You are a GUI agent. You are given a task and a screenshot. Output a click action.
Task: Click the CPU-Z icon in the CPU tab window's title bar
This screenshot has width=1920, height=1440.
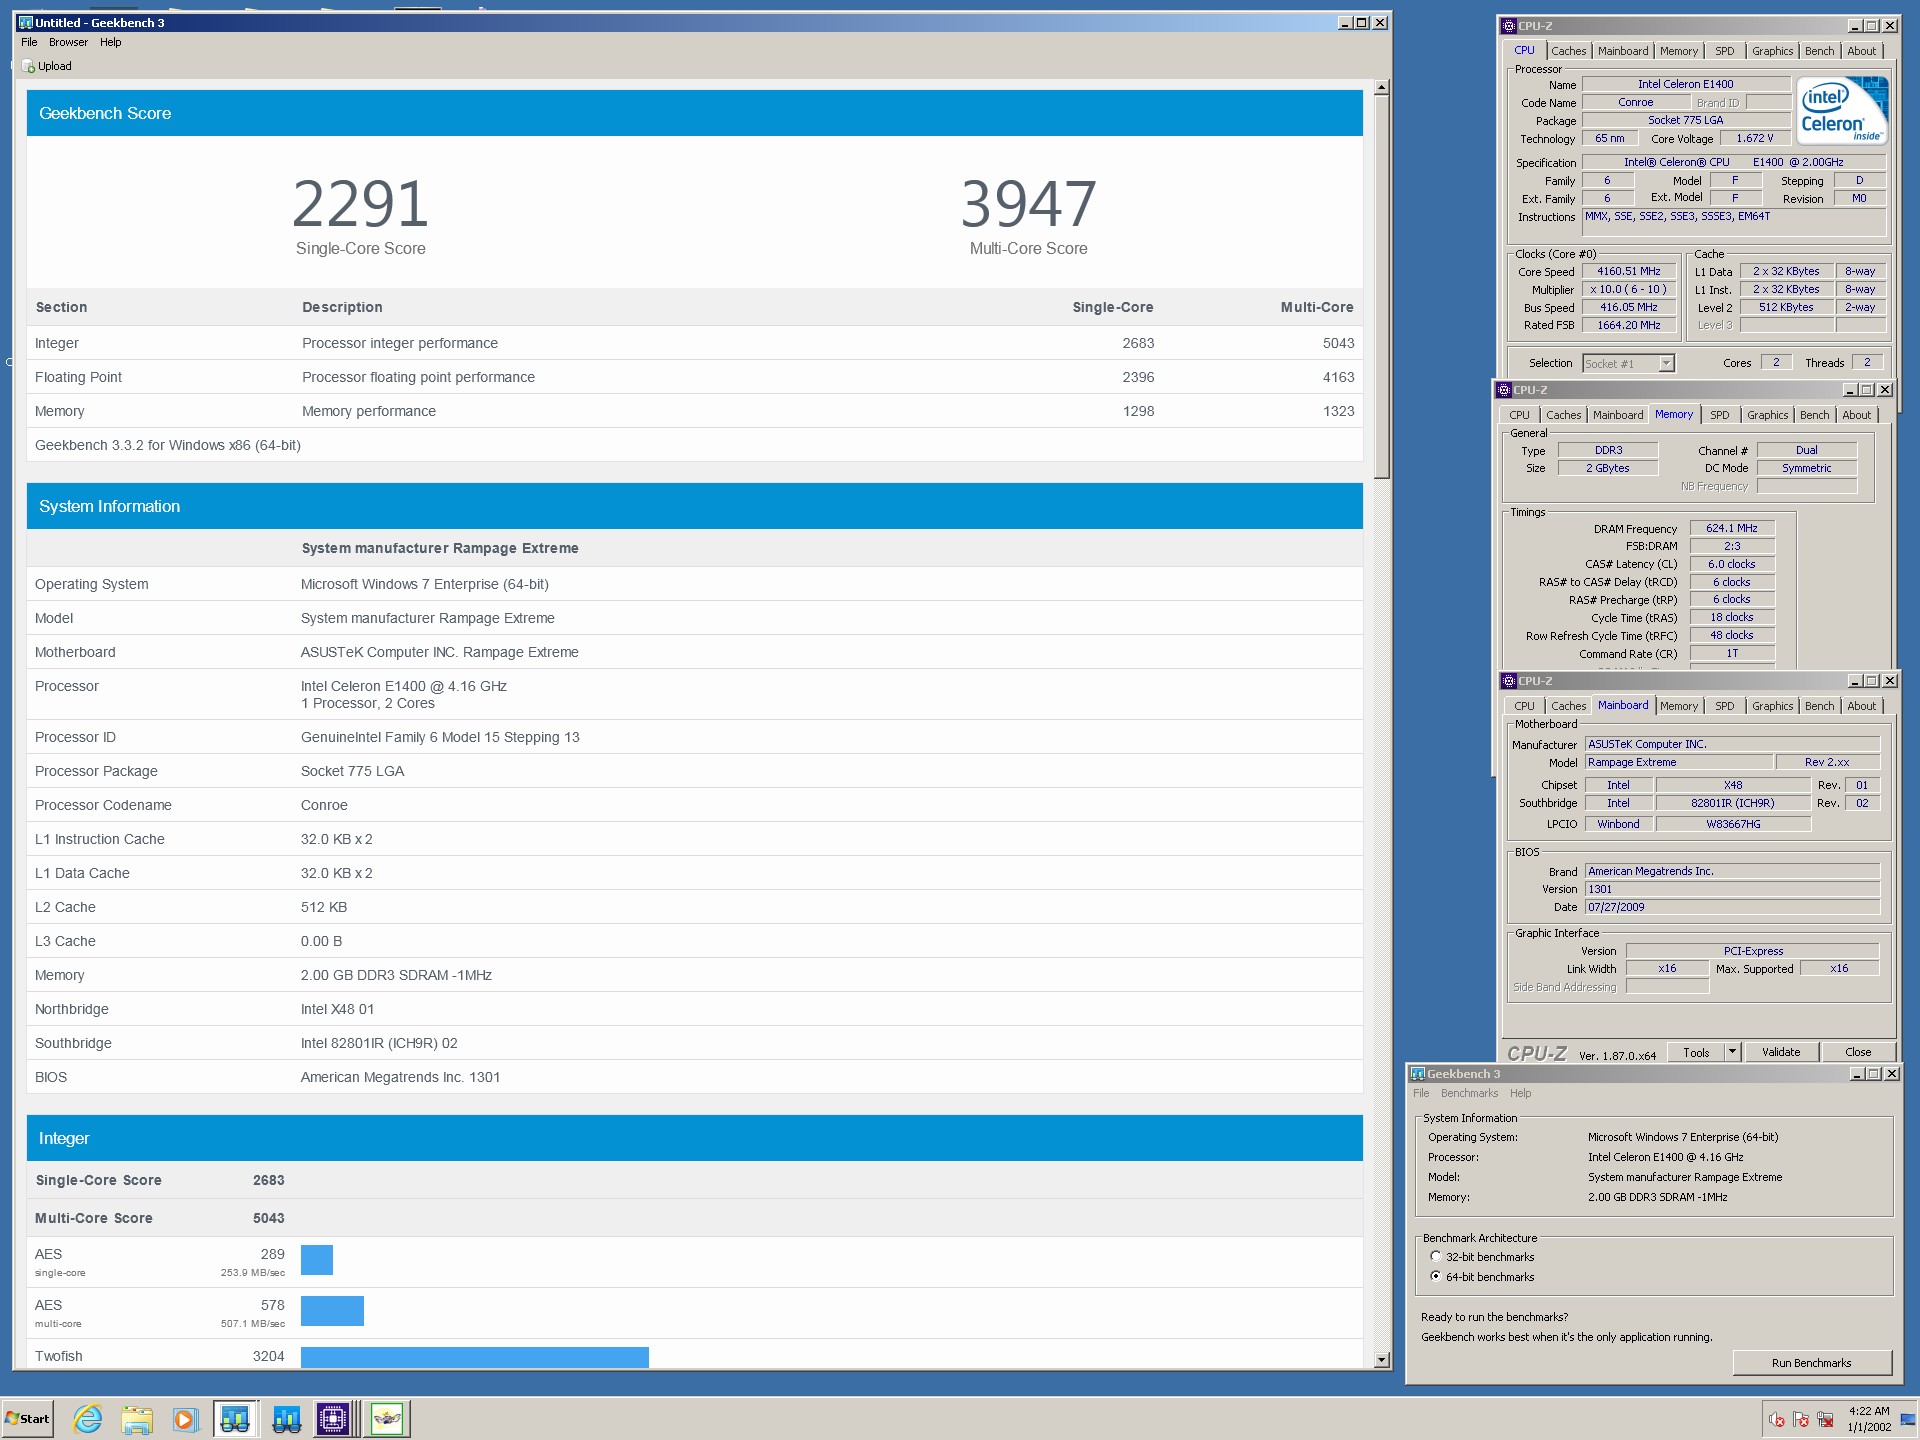coord(1509,26)
